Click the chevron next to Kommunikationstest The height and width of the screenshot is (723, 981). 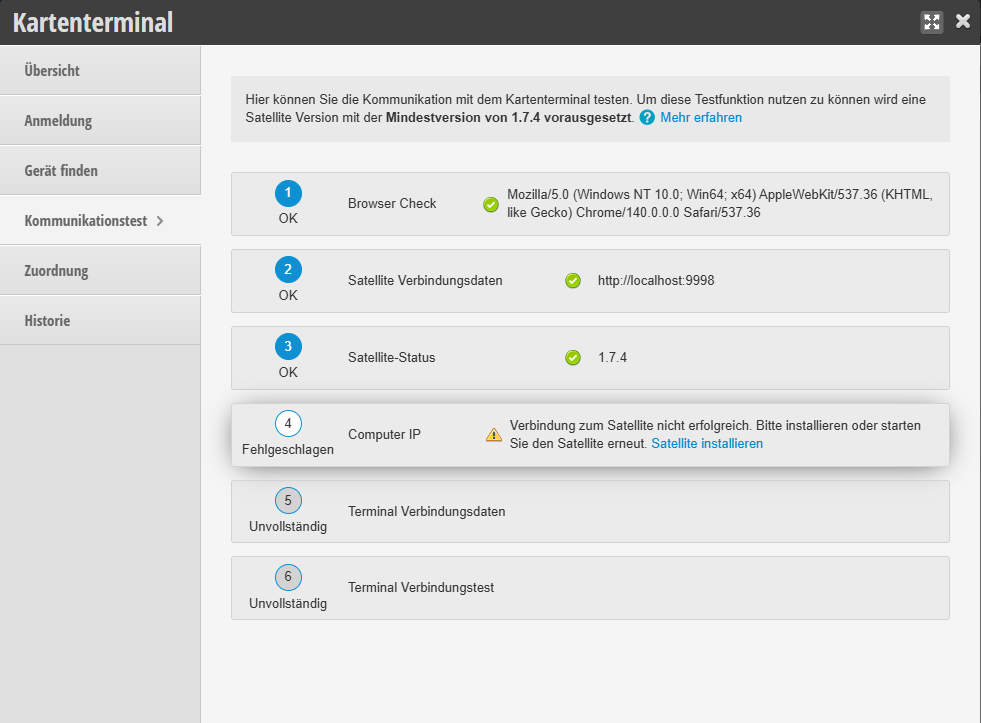tap(160, 221)
